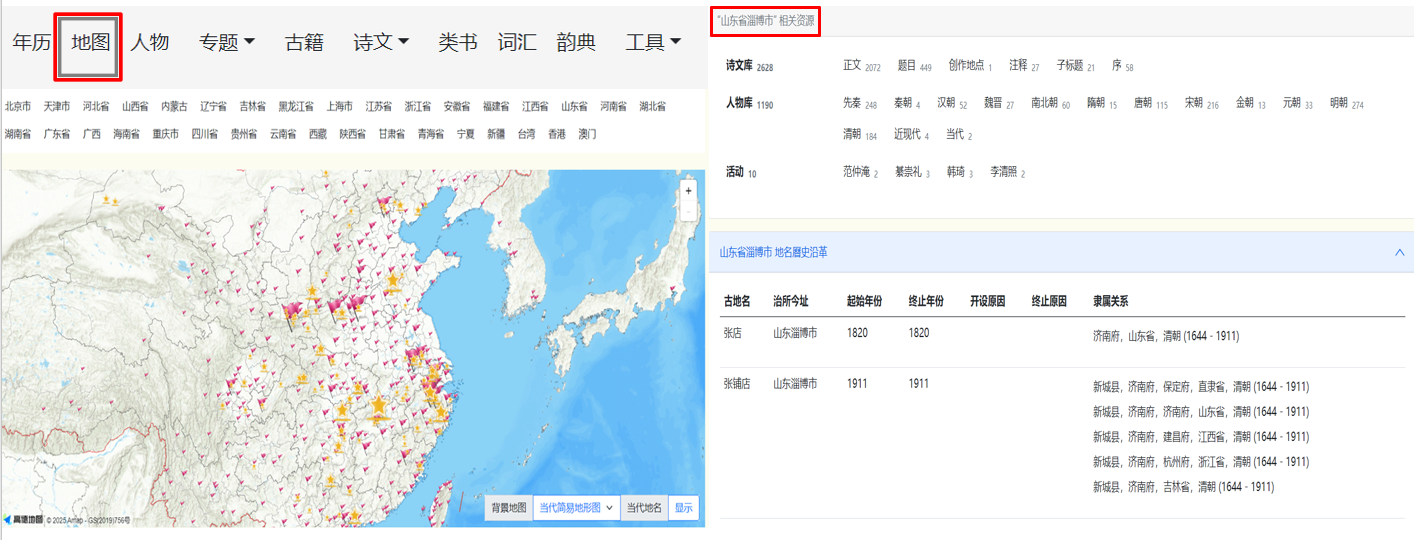Click the 张店 place name row
This screenshot has height=540, width=1414.
pyautogui.click(x=733, y=333)
